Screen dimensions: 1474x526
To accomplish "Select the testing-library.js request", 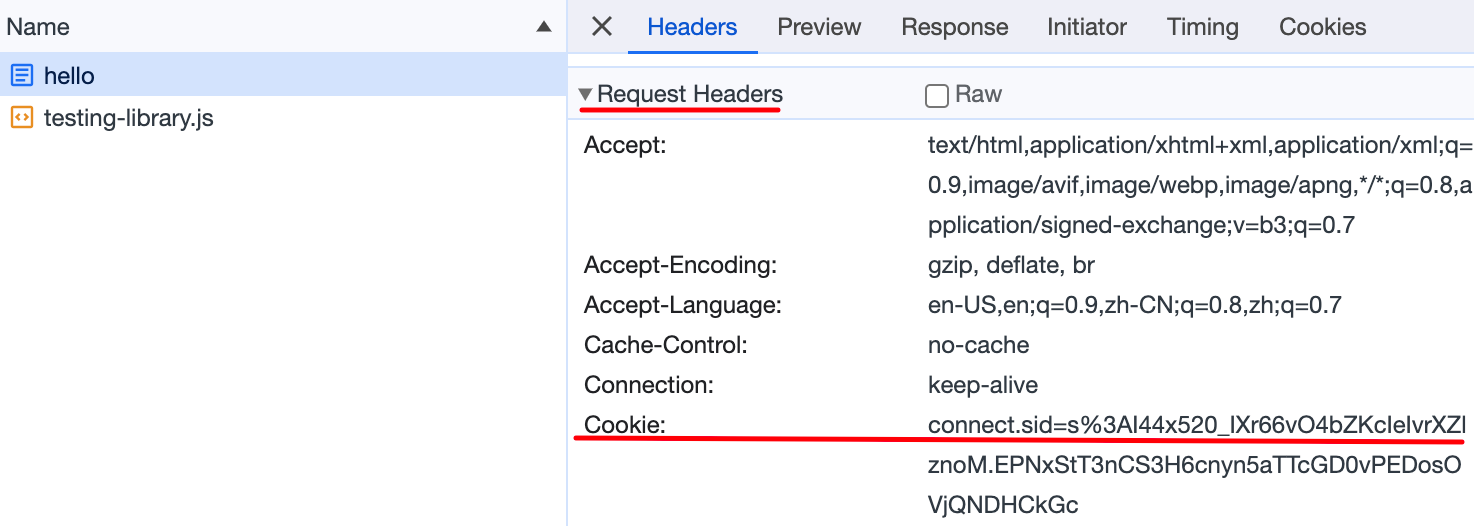I will coord(283,118).
